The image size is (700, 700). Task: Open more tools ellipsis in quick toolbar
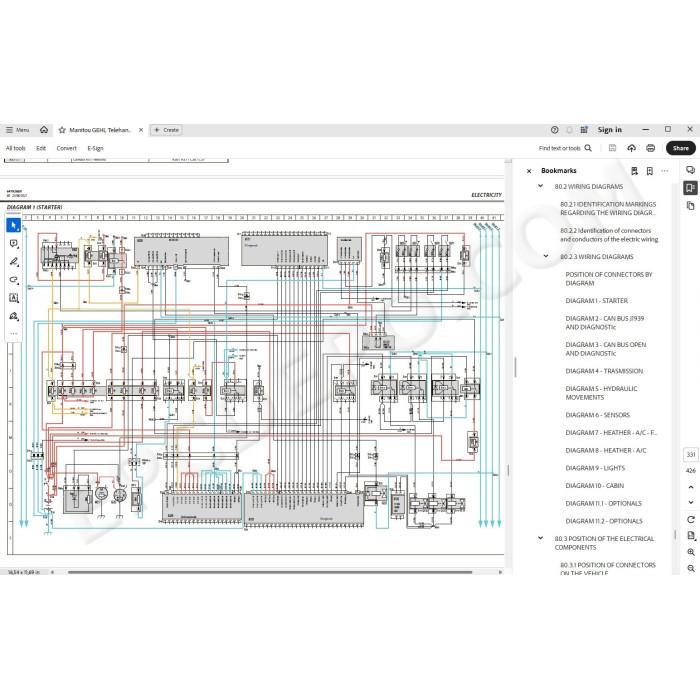(13, 333)
